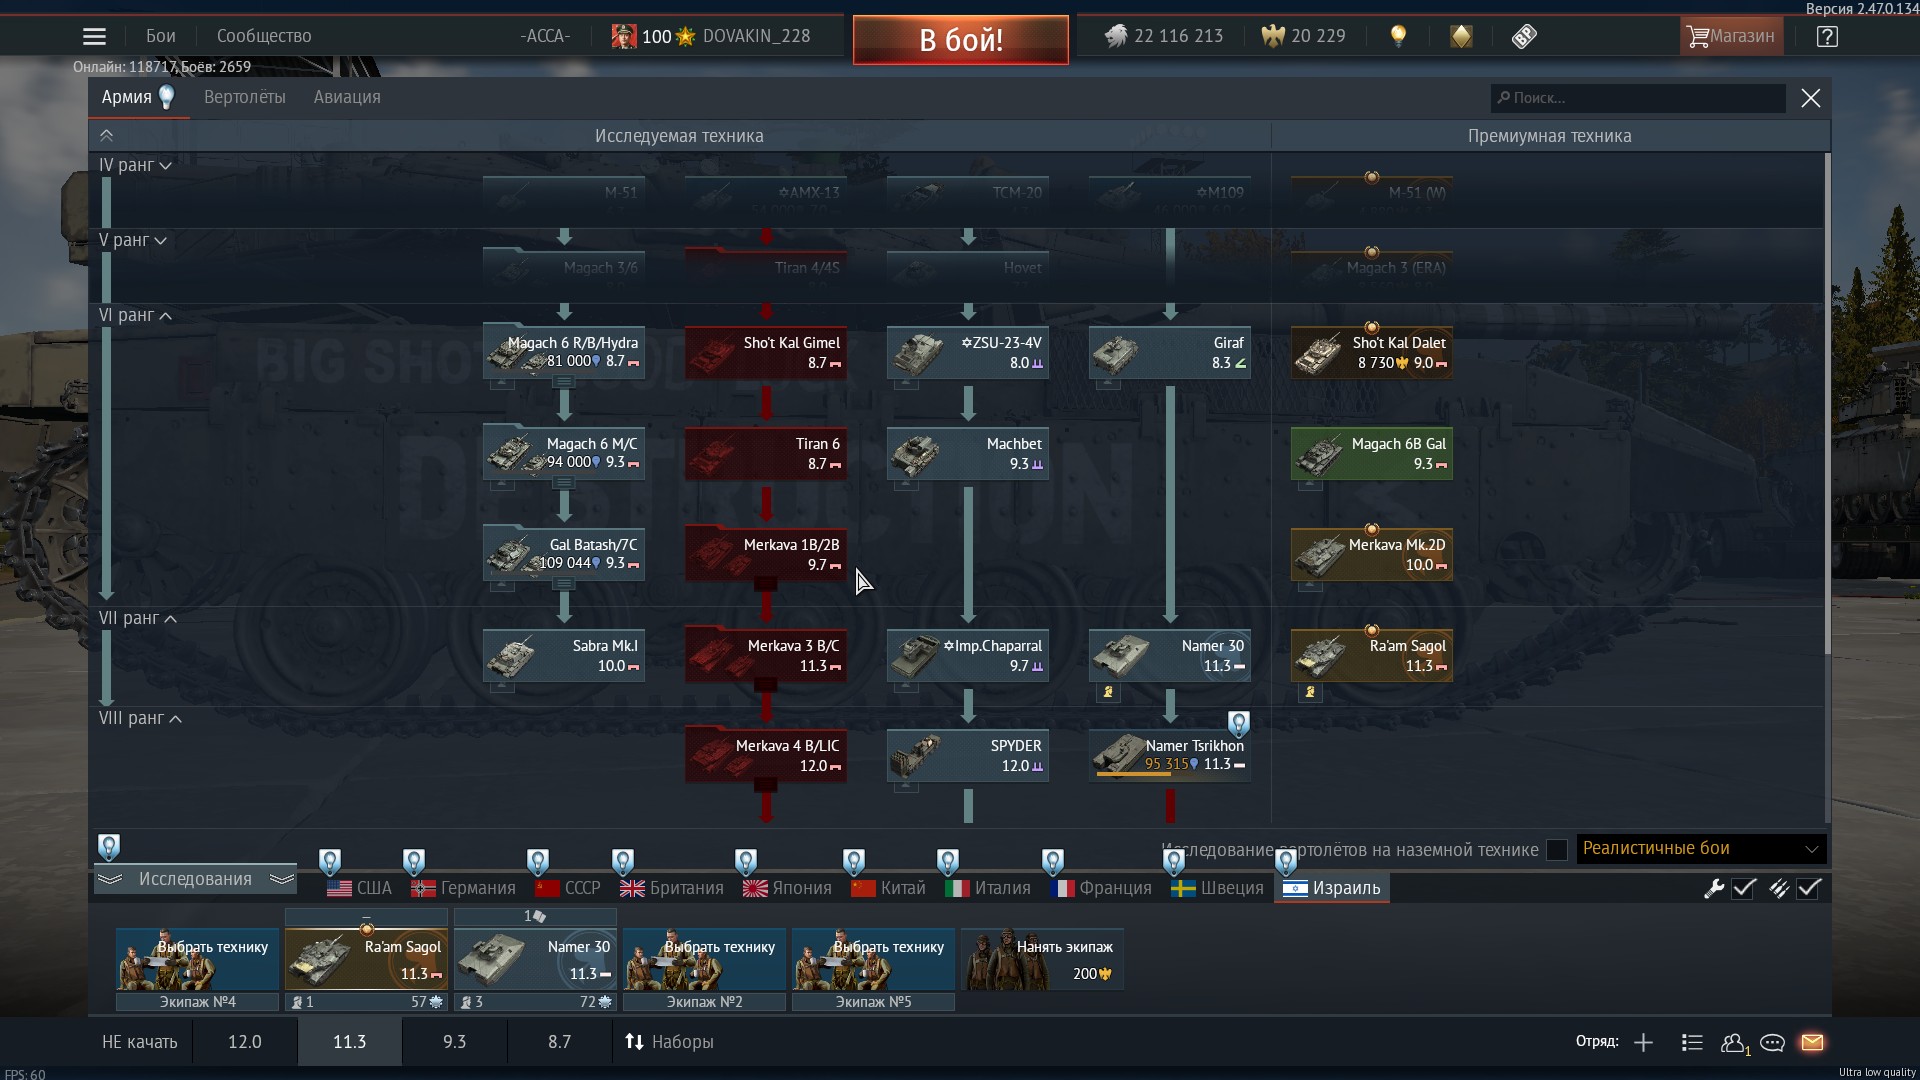The width and height of the screenshot is (1920, 1080).
Task: Select the Германия nation tab
Action: pyautogui.click(x=464, y=888)
